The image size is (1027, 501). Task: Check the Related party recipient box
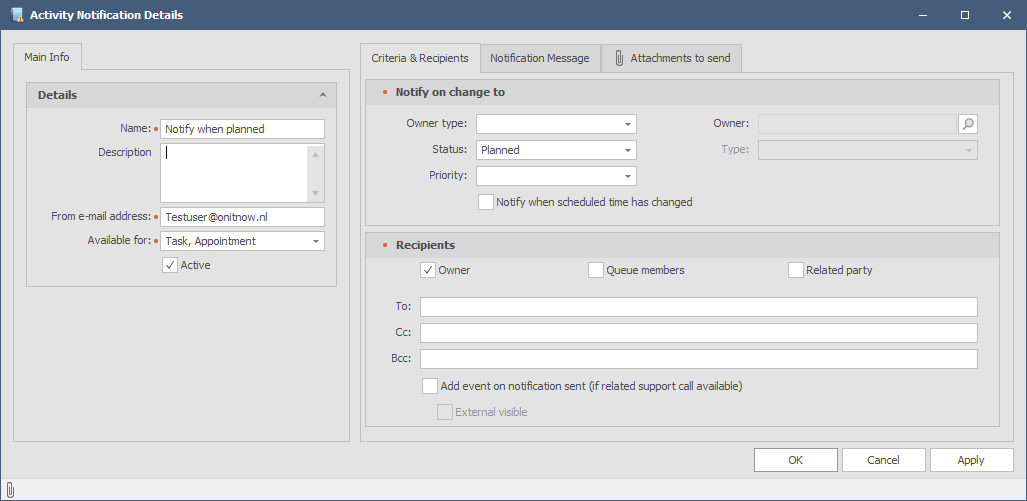pos(796,270)
